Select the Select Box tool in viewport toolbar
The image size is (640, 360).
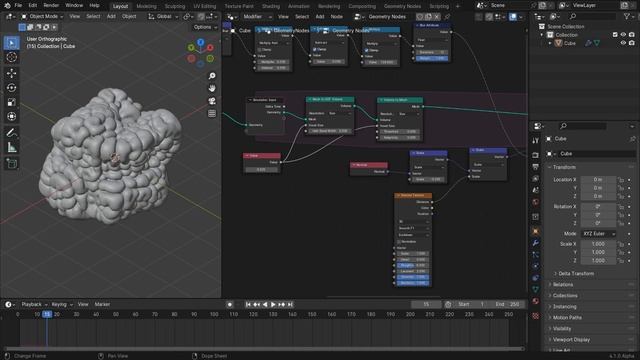[x=11, y=43]
